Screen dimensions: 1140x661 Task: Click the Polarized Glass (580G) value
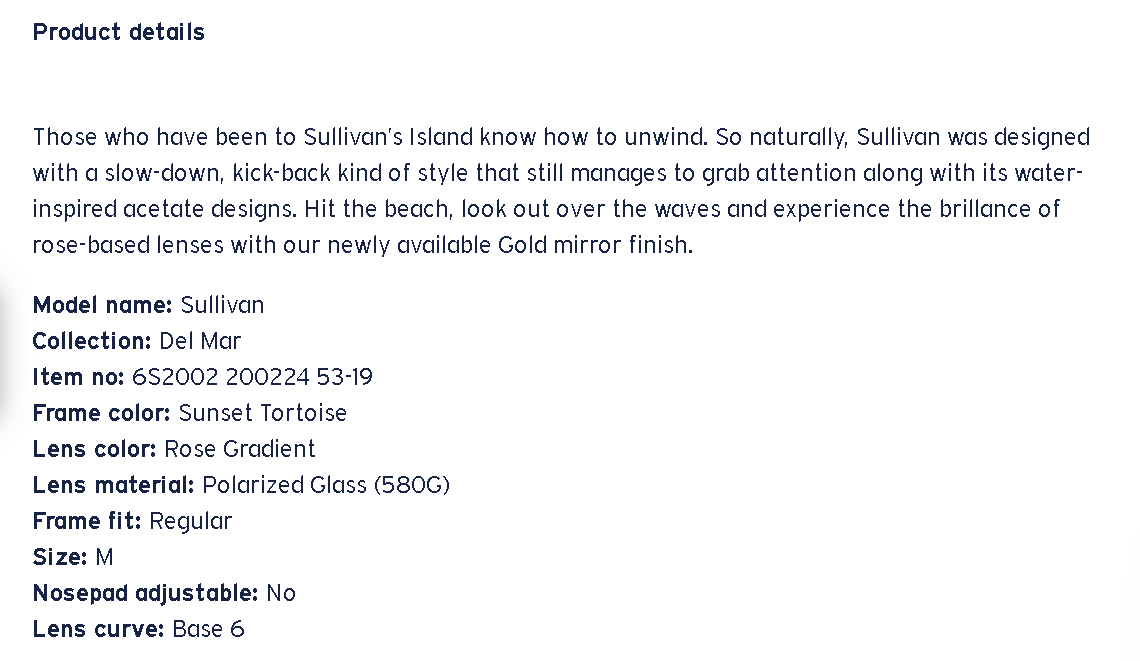click(x=326, y=485)
